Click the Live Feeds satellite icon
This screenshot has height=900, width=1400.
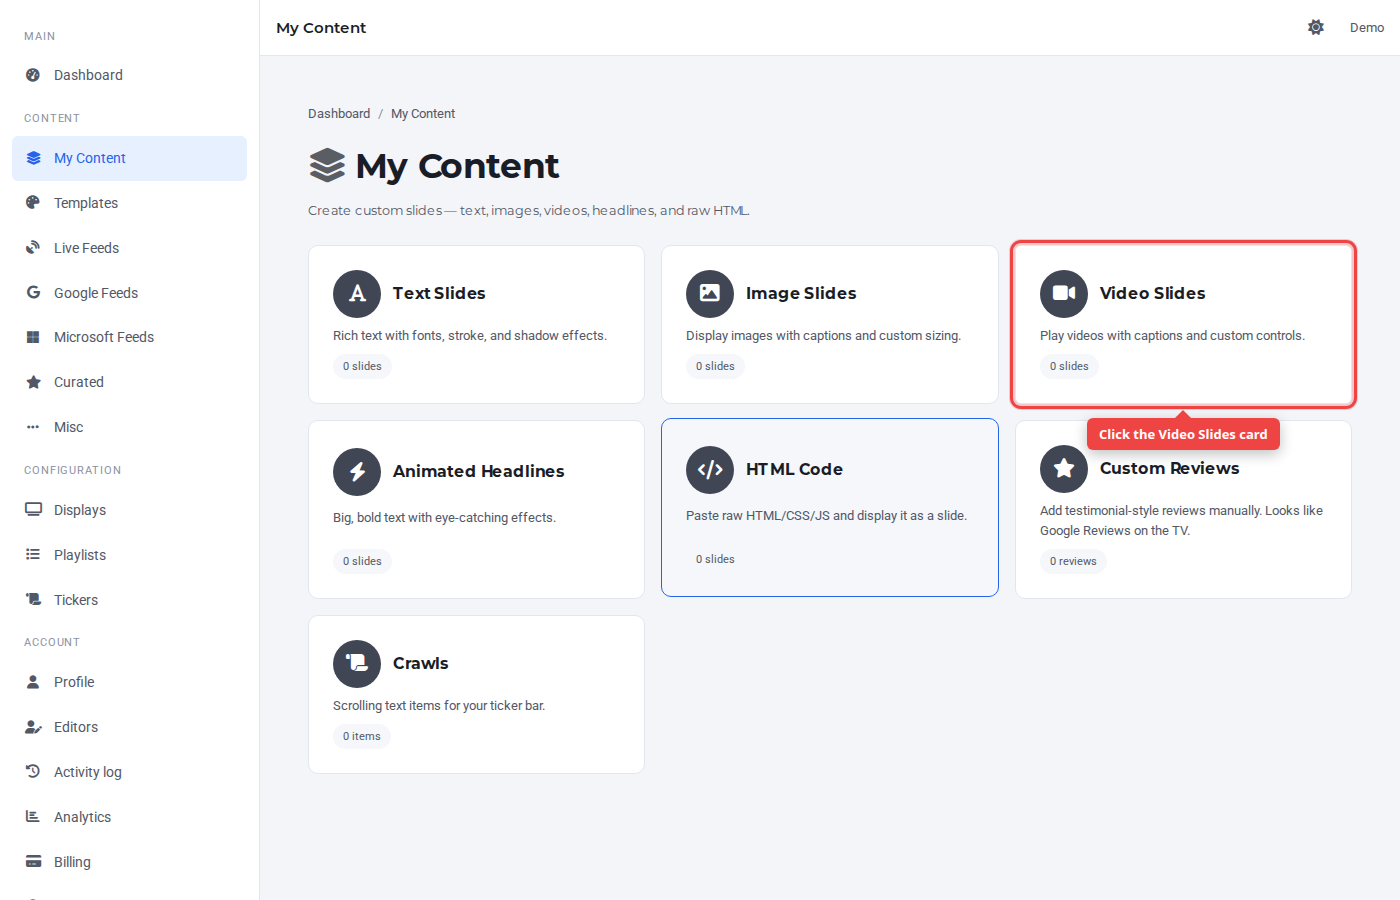coord(33,247)
